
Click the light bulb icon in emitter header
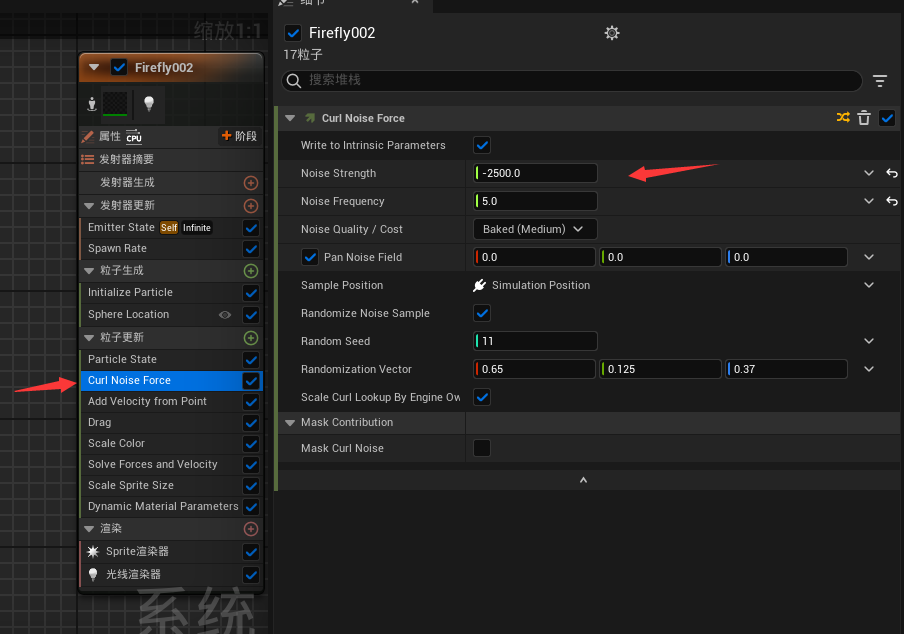pos(149,104)
